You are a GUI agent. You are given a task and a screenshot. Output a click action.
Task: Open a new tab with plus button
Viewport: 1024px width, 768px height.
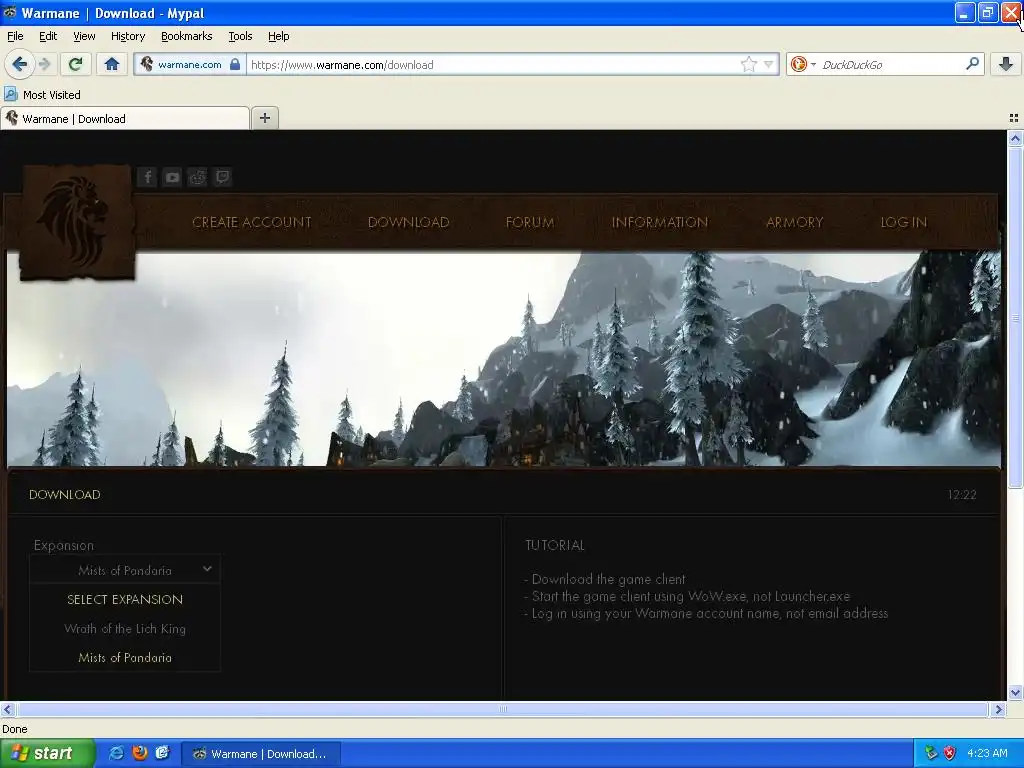pyautogui.click(x=264, y=118)
